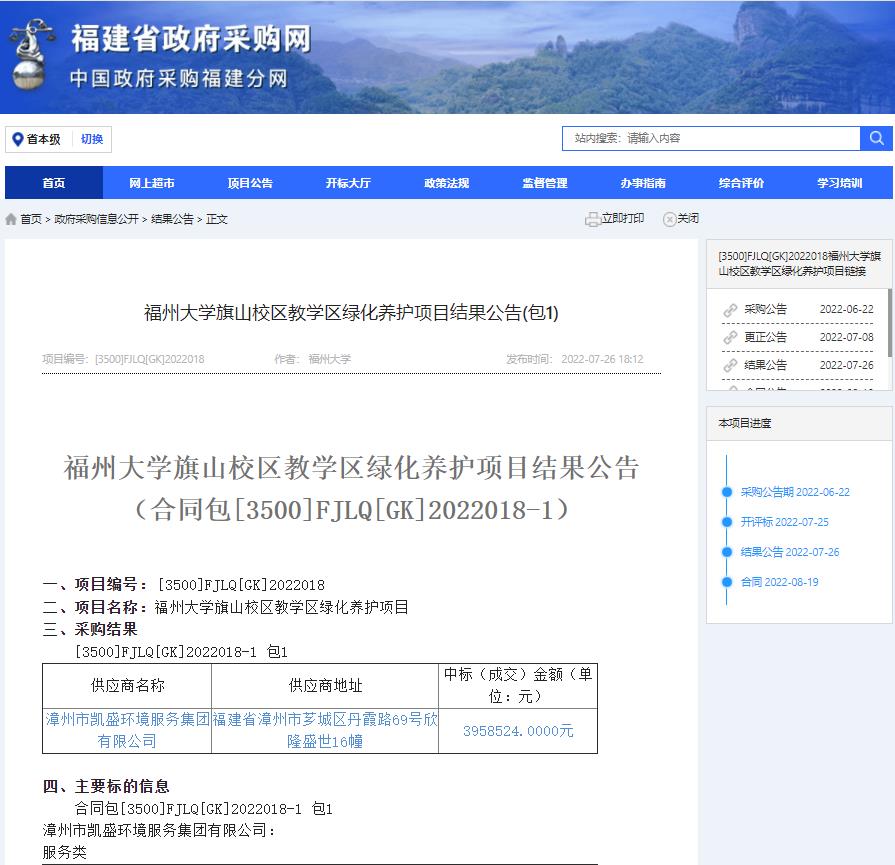Open the 开标大厅 navigation tab

point(348,183)
